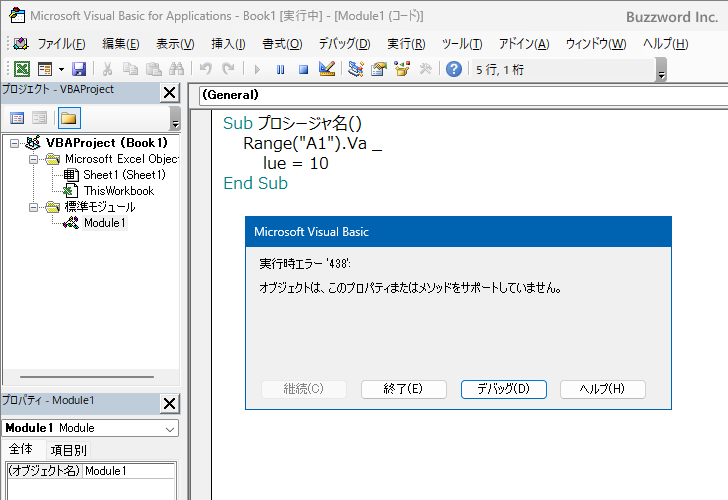Screen dimensions: 728x500
Task: Open the アドイン(A) menu
Action: 524,44
